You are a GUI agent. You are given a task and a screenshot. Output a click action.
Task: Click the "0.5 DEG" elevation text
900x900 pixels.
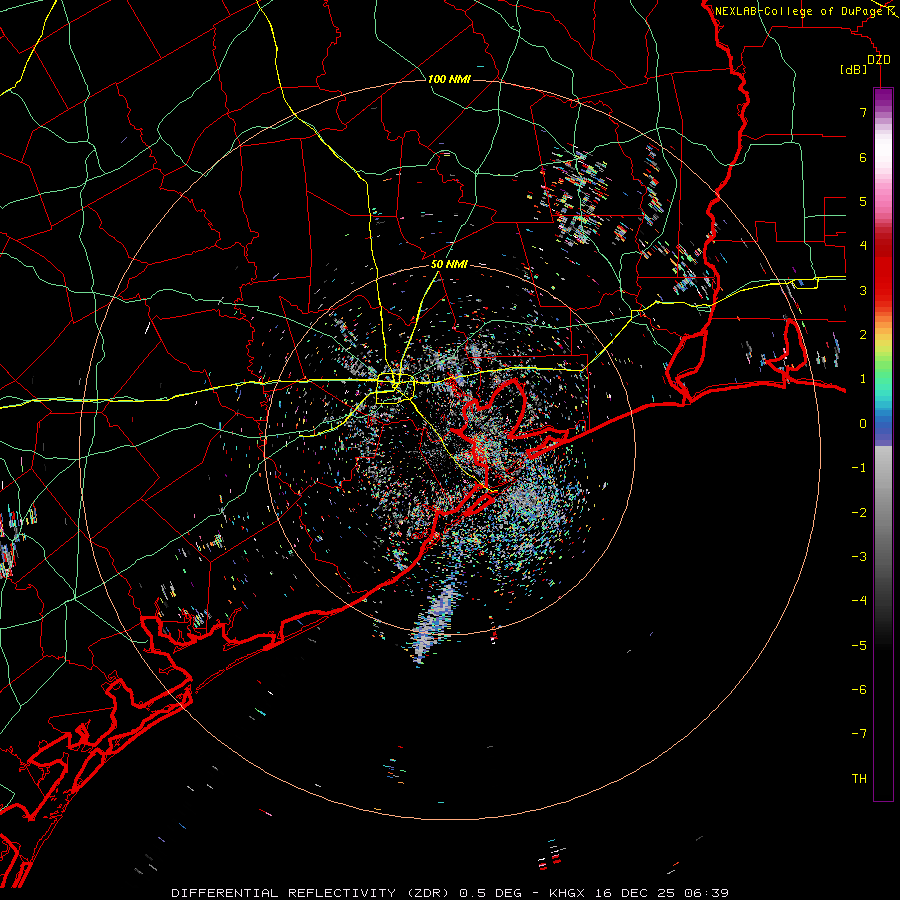click(x=491, y=893)
